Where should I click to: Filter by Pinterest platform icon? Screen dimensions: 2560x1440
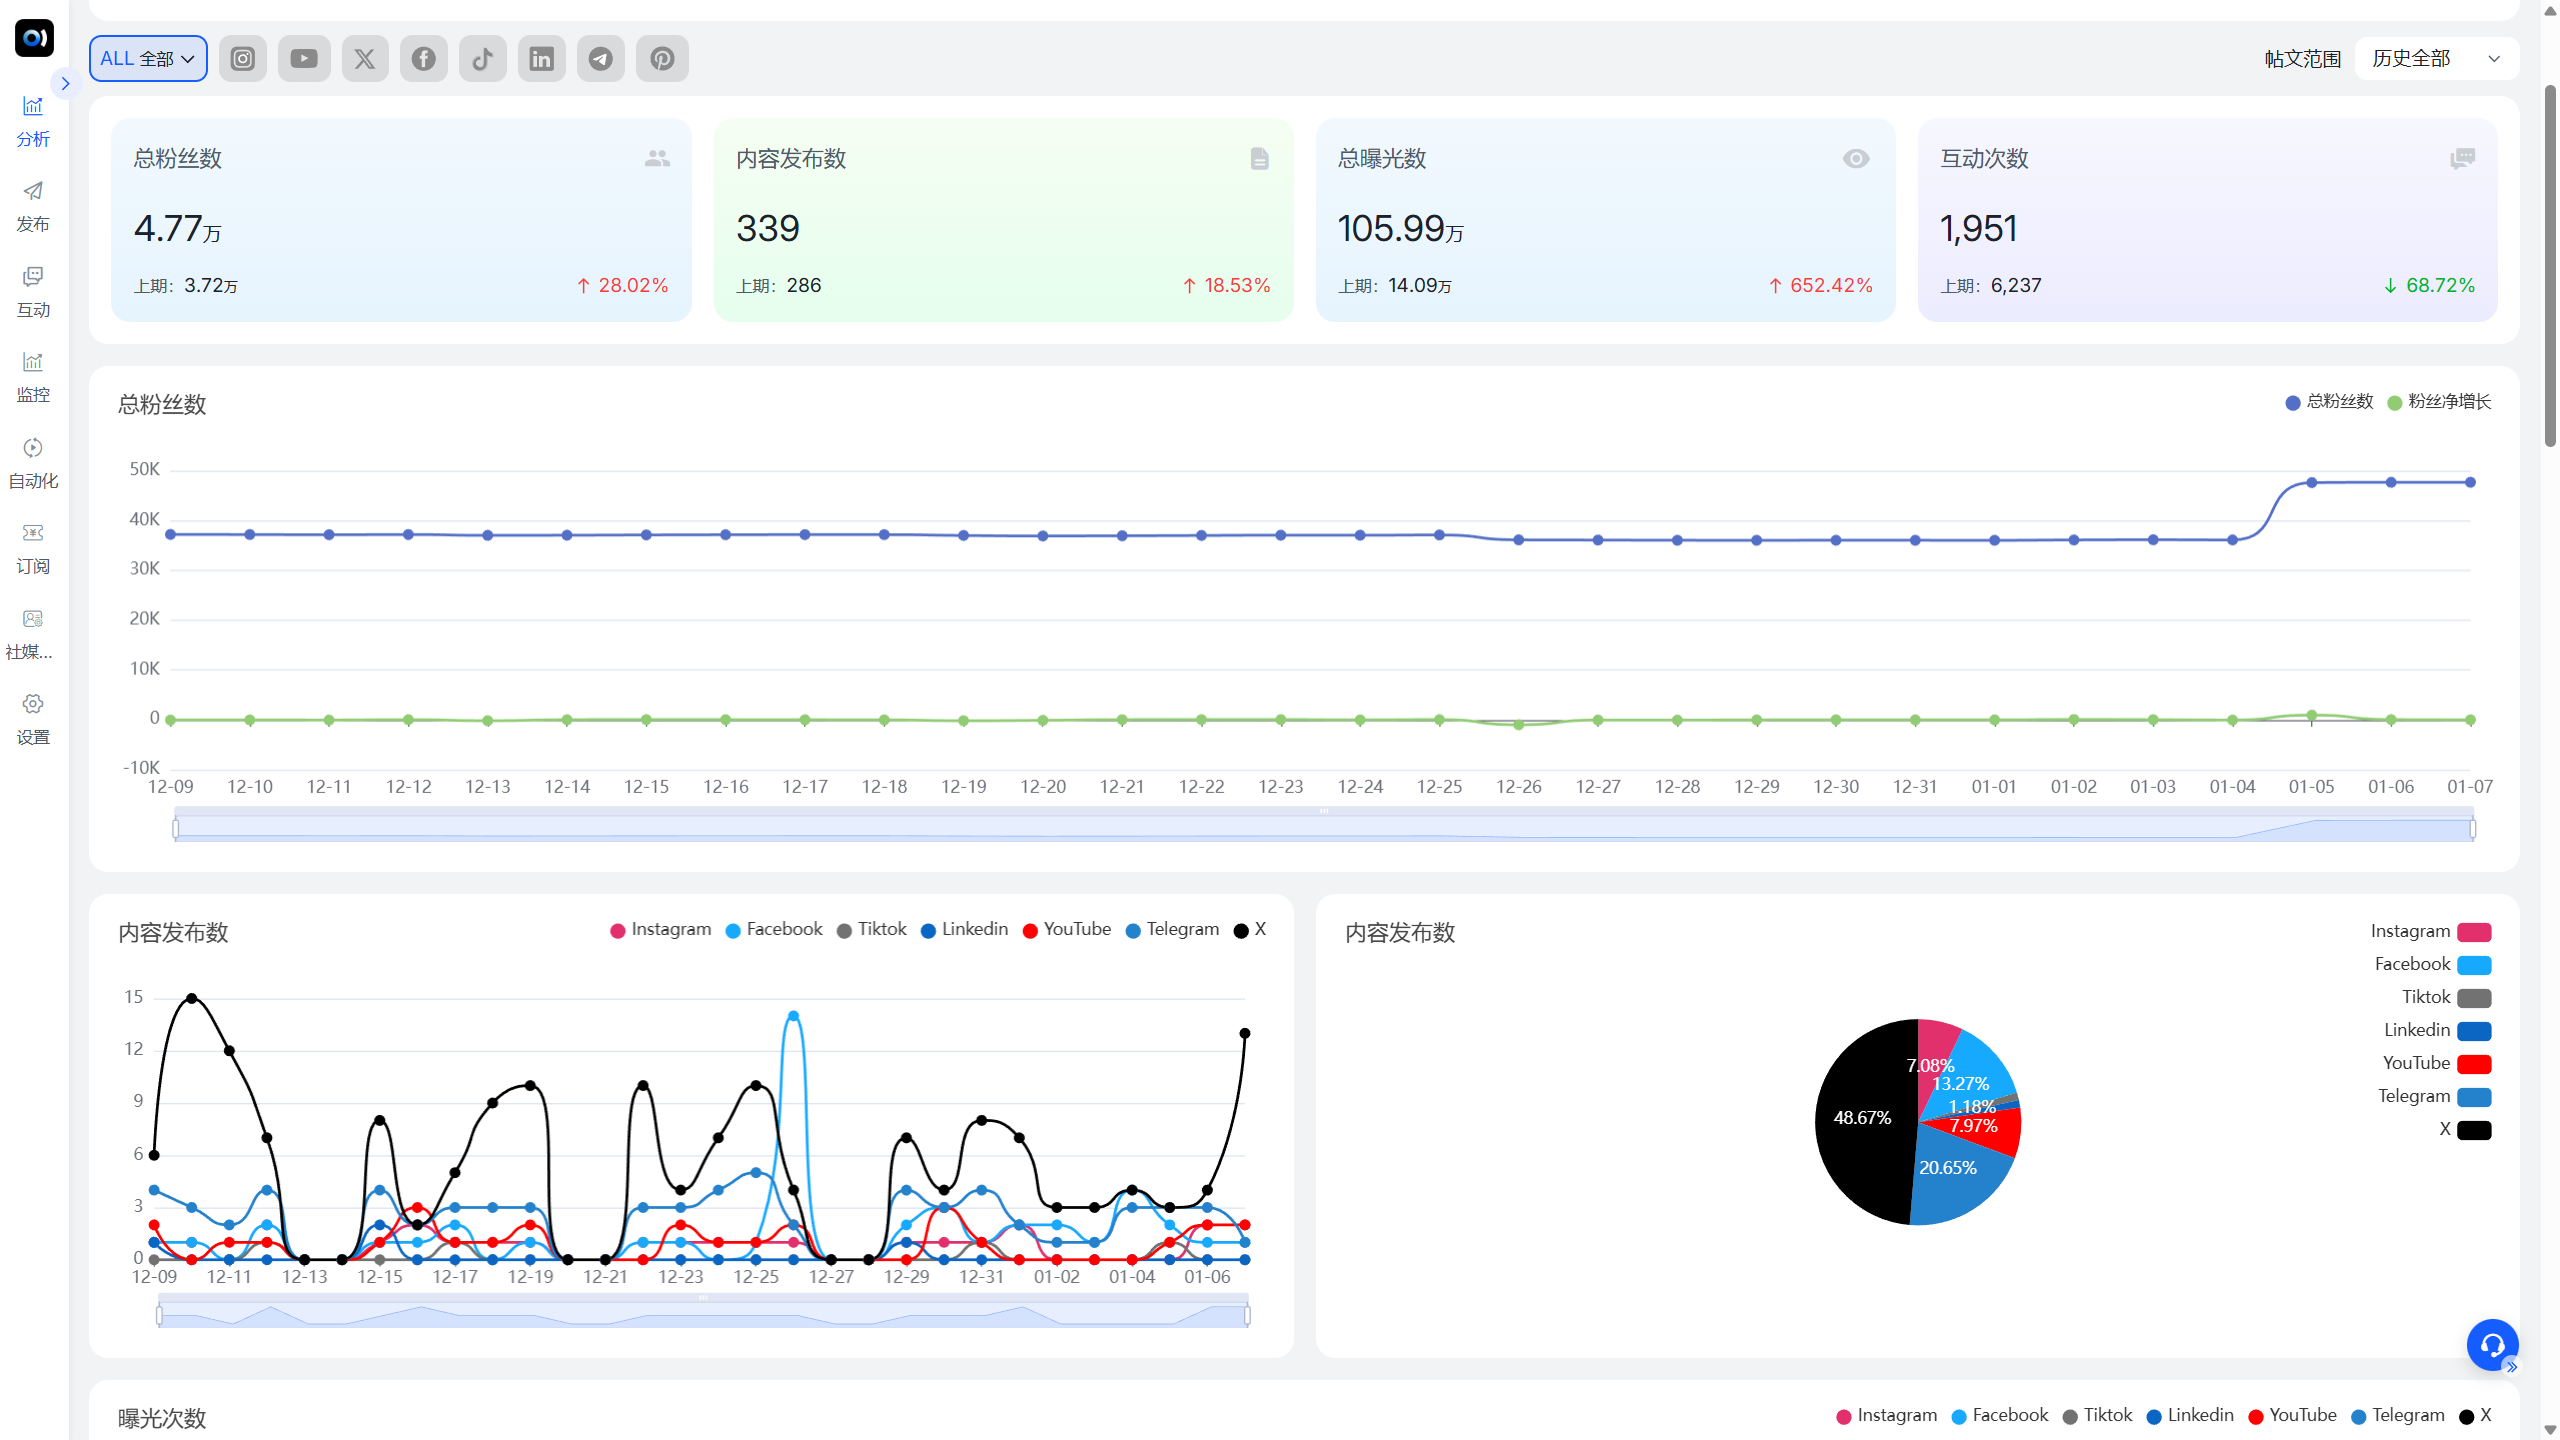[662, 59]
